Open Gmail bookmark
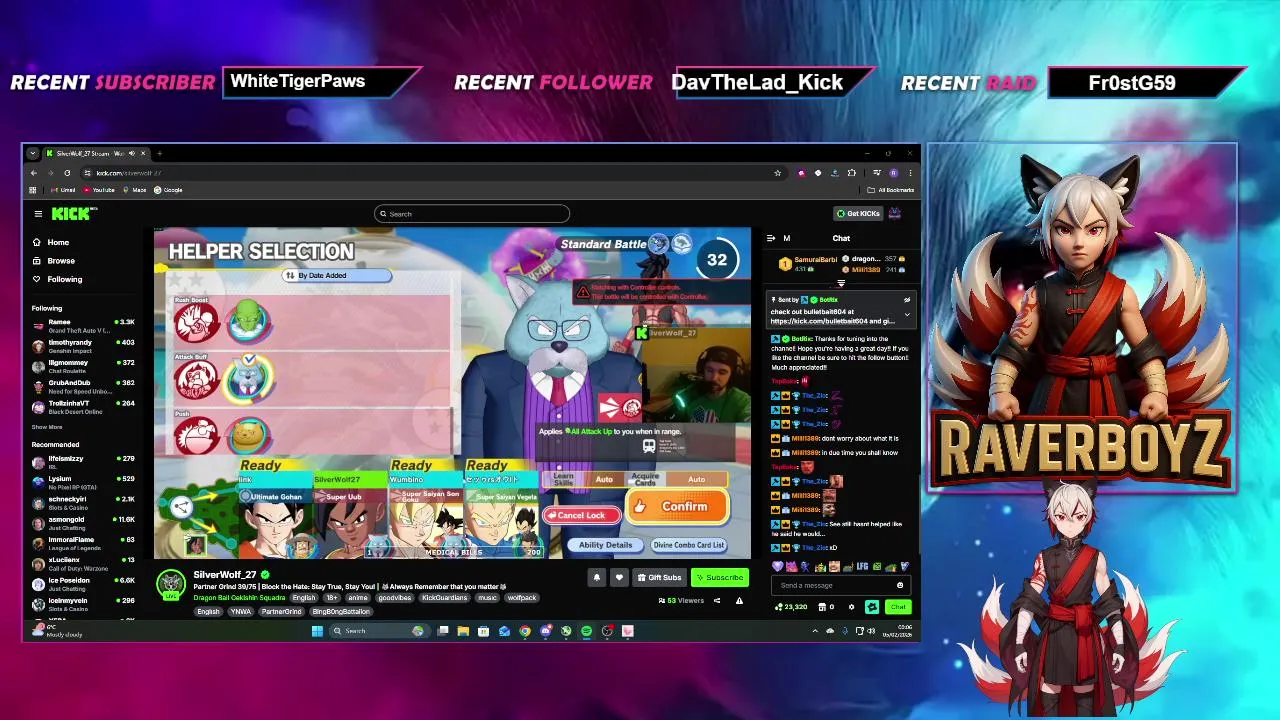 [63, 190]
